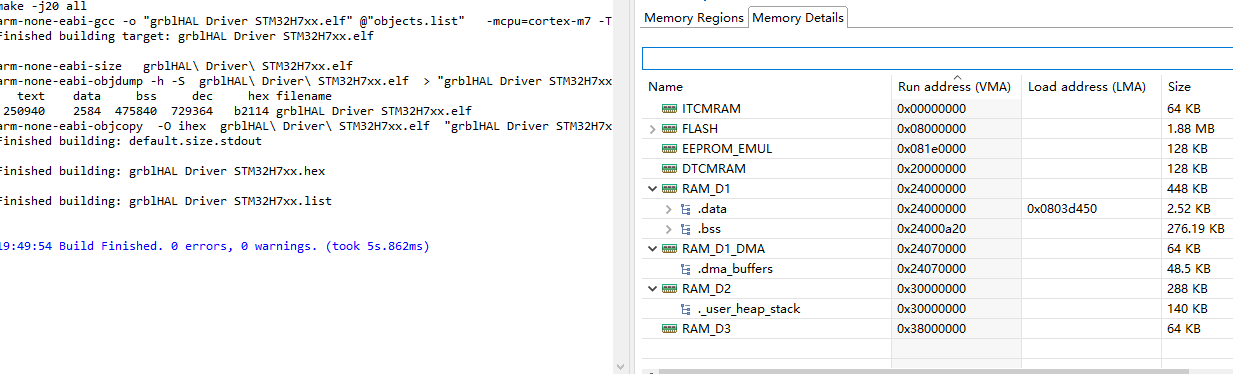The width and height of the screenshot is (1233, 374).
Task: Select the Memory Details tab
Action: click(798, 17)
